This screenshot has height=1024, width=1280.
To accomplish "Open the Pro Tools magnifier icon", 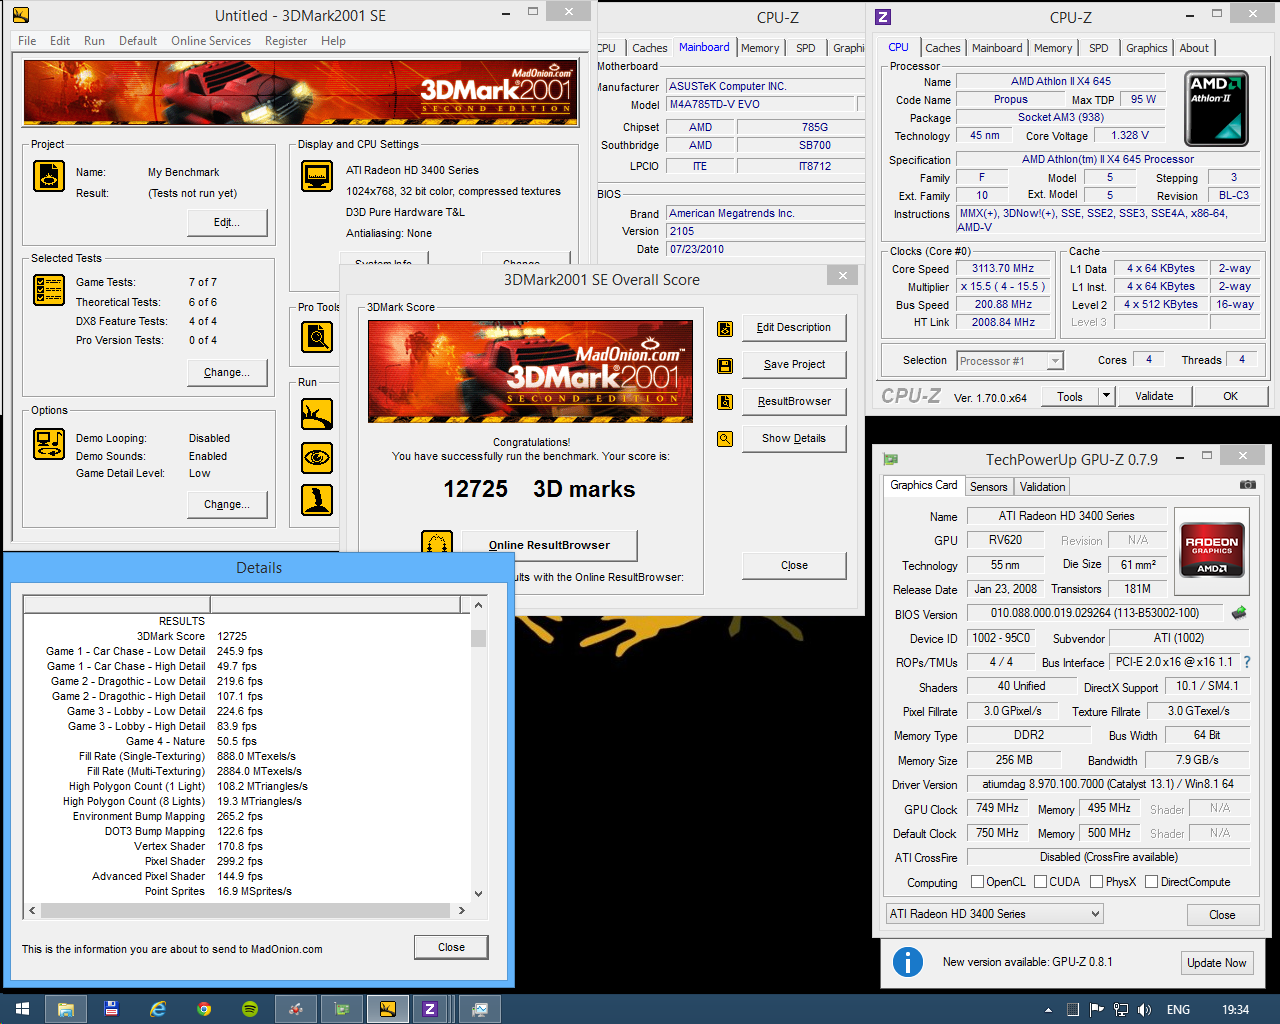I will coord(317,337).
